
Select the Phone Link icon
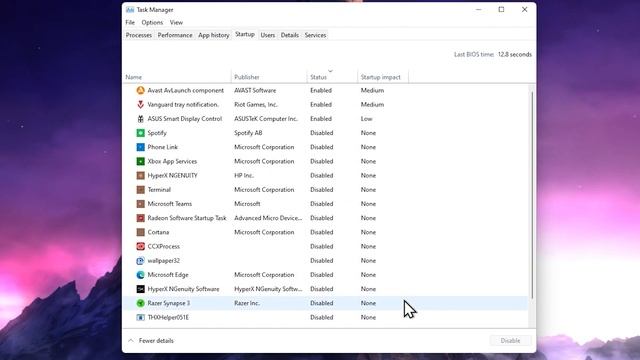[x=140, y=147]
